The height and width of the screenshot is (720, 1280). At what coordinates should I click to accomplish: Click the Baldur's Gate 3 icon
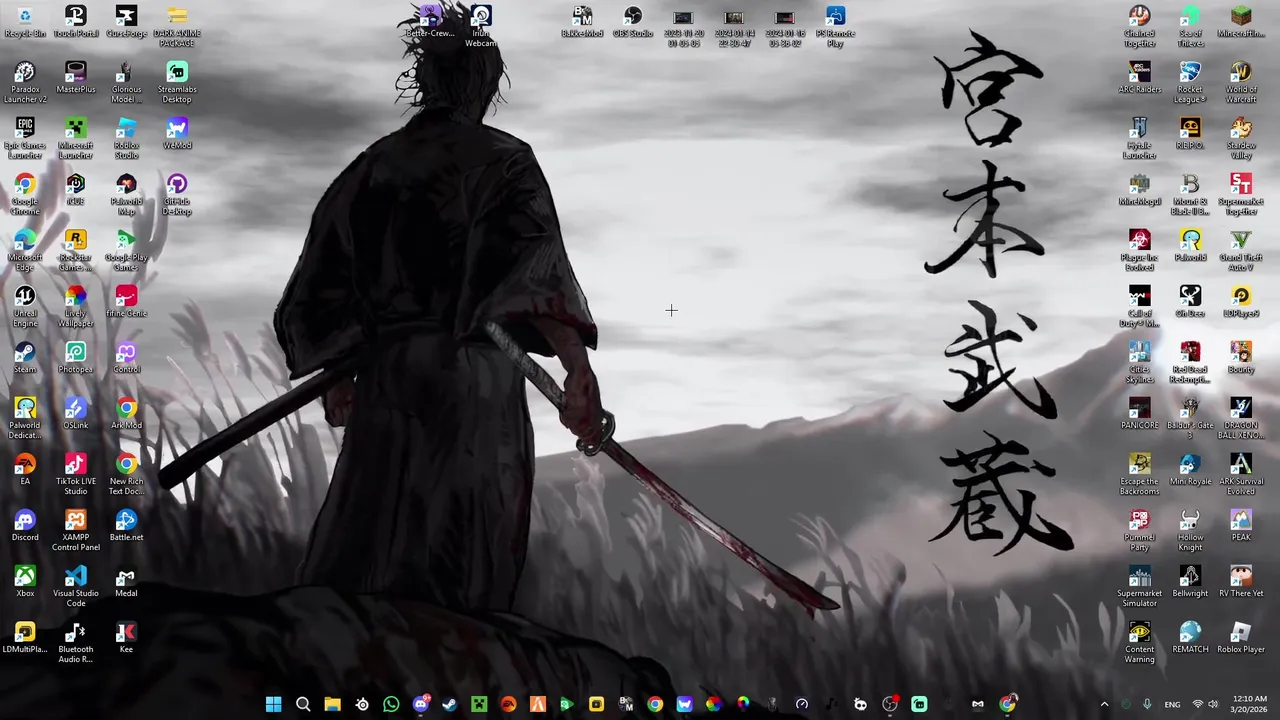[x=1190, y=419]
